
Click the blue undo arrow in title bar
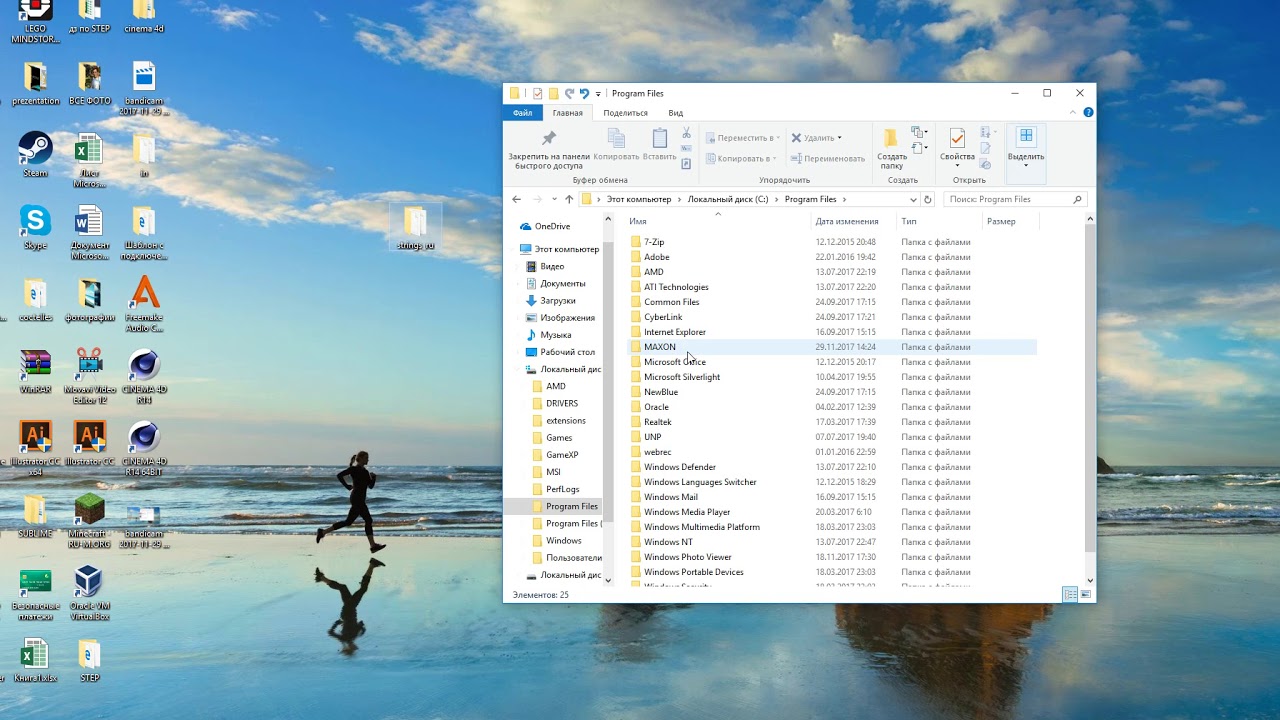point(584,93)
